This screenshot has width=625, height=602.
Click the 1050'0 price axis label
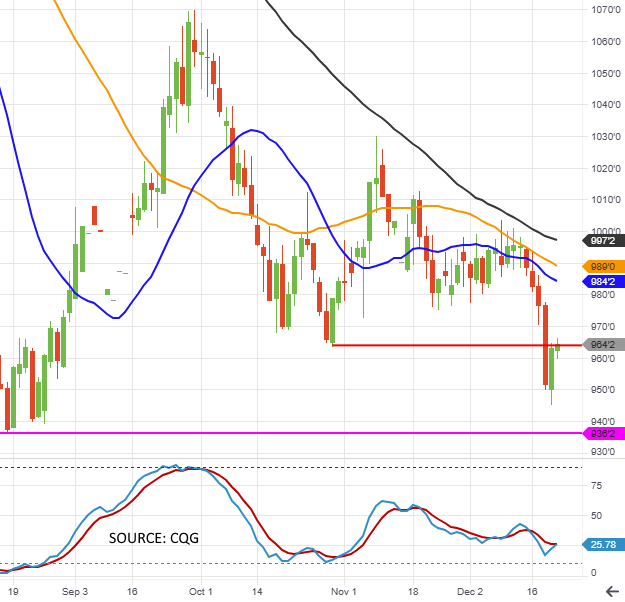606,73
